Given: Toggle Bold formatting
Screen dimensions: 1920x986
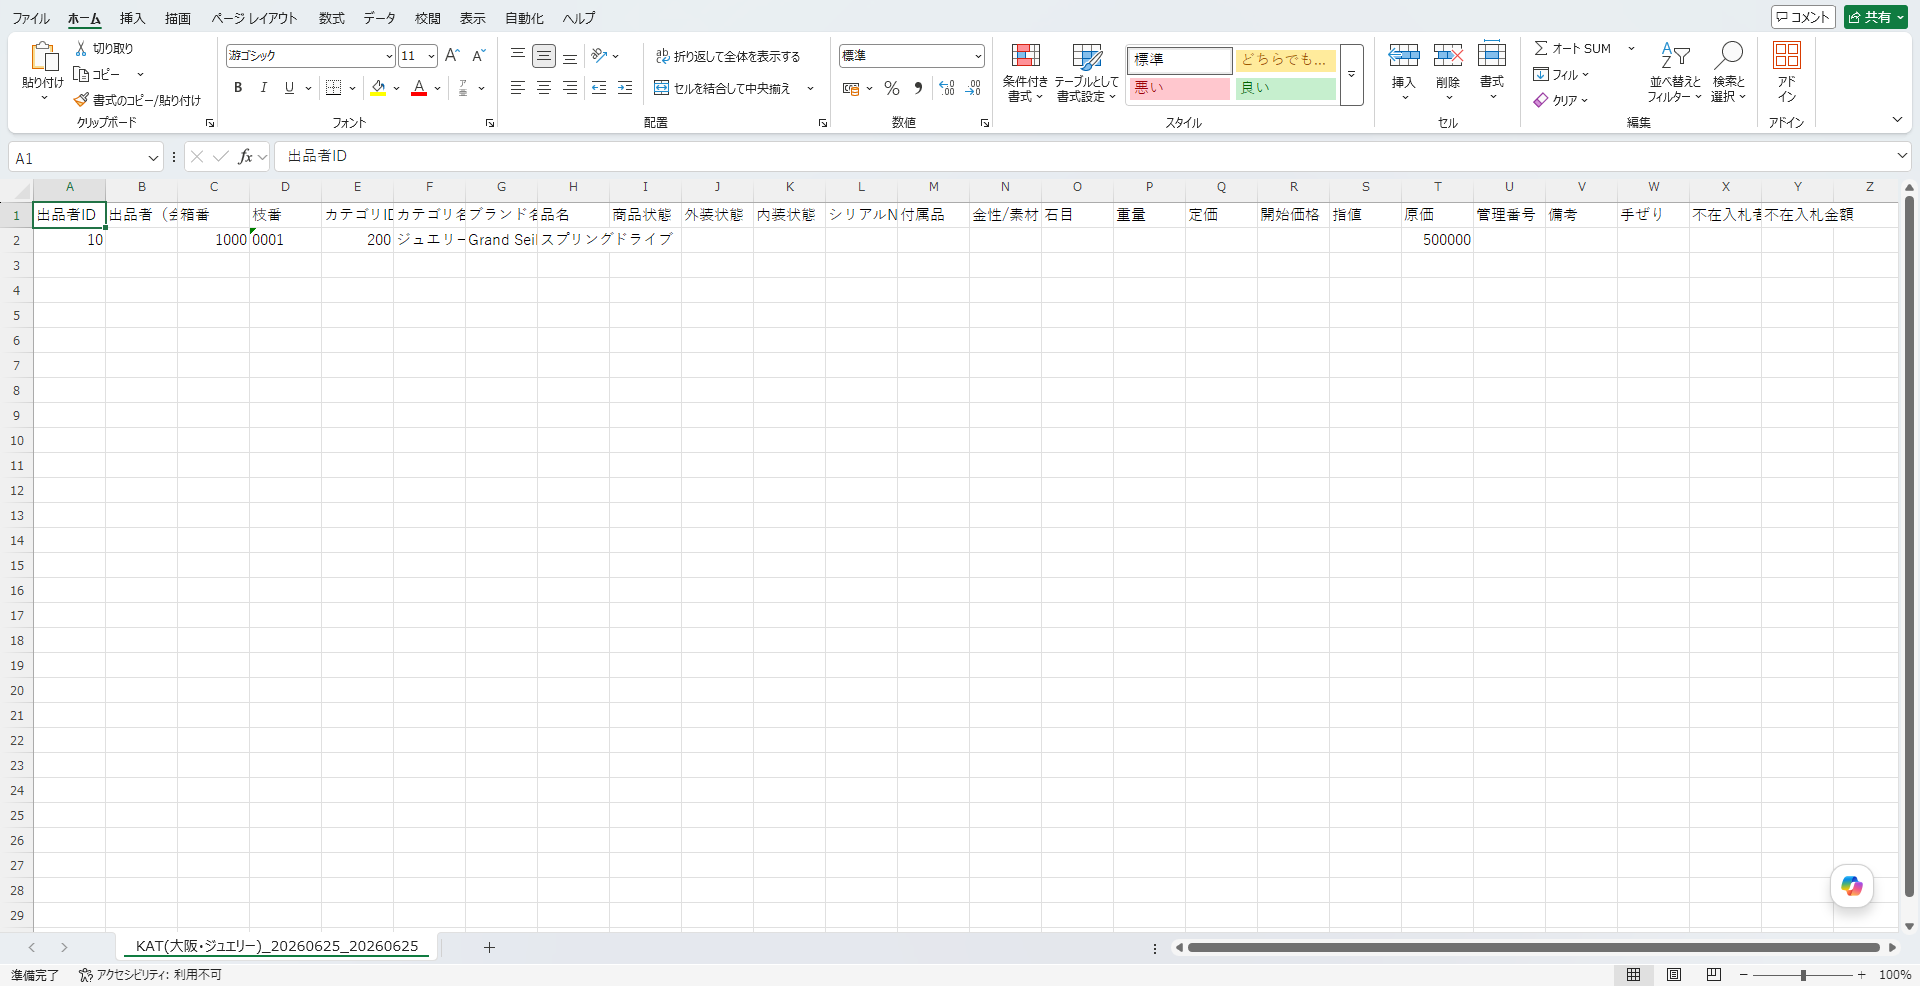Looking at the screenshot, I should (238, 88).
